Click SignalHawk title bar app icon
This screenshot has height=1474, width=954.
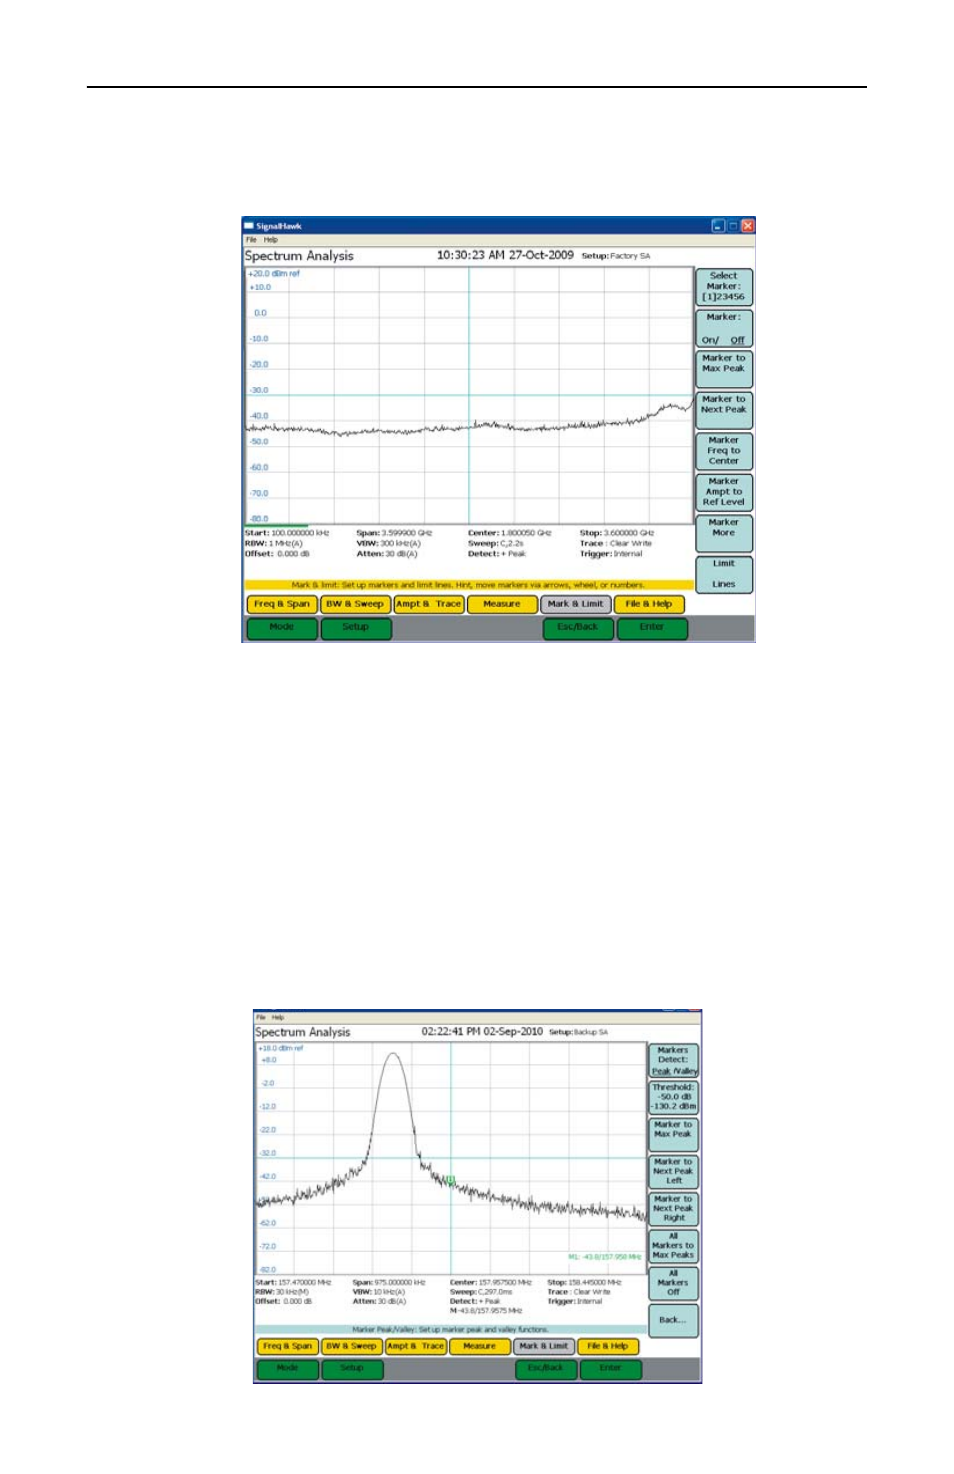tap(249, 226)
